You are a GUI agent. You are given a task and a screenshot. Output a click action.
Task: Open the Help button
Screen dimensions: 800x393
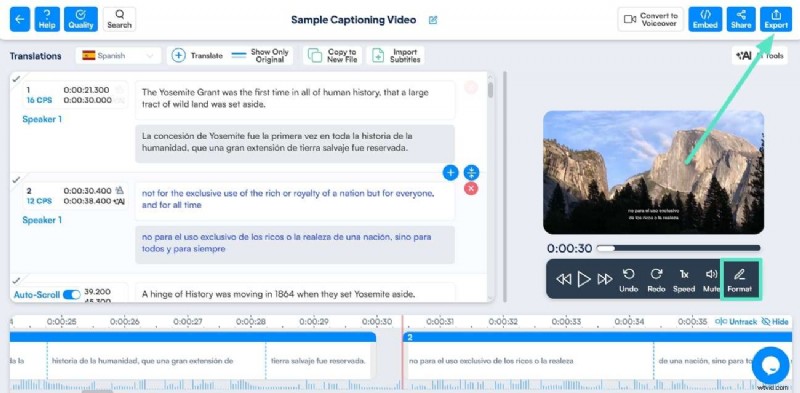pos(47,19)
